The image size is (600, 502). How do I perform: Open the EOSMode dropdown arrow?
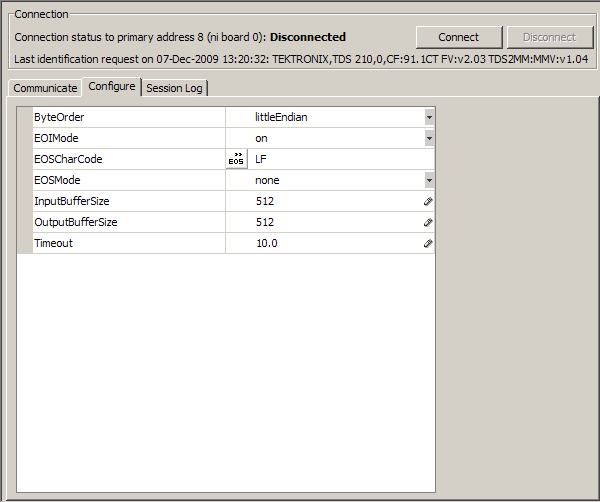click(429, 180)
